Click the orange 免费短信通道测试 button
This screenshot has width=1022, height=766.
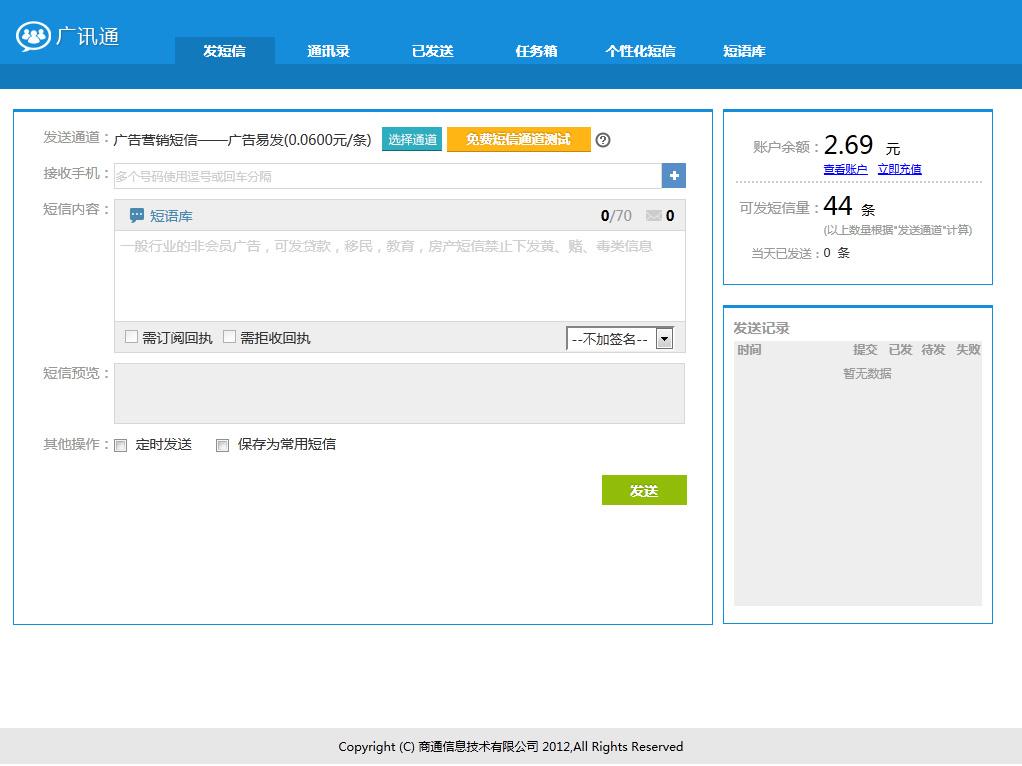(x=518, y=139)
